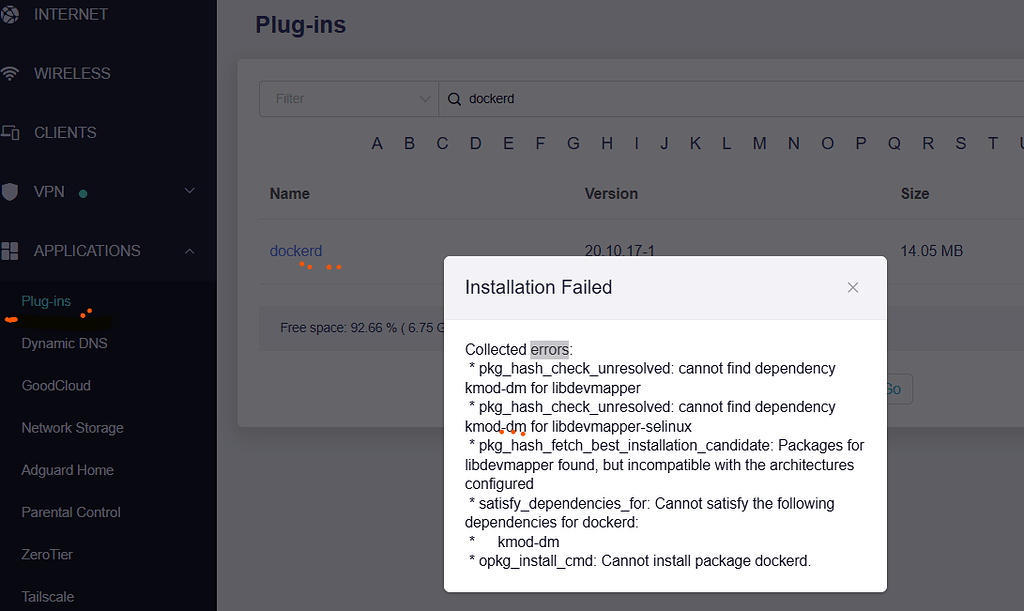Click the search magnifier icon

[454, 99]
